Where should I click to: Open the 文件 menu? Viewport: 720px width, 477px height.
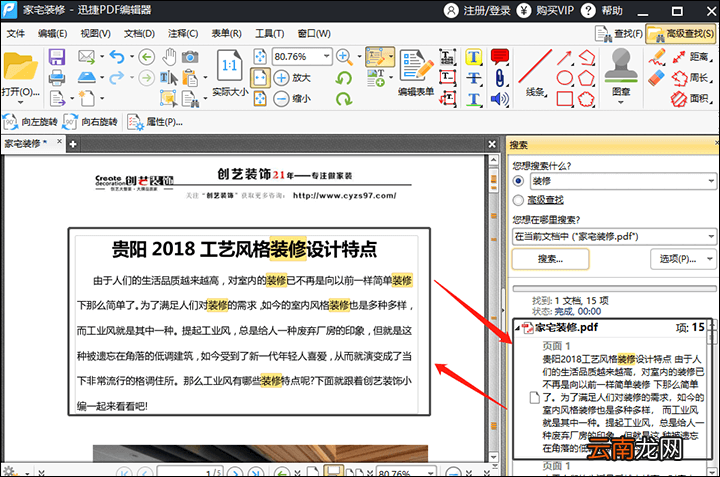tap(16, 34)
